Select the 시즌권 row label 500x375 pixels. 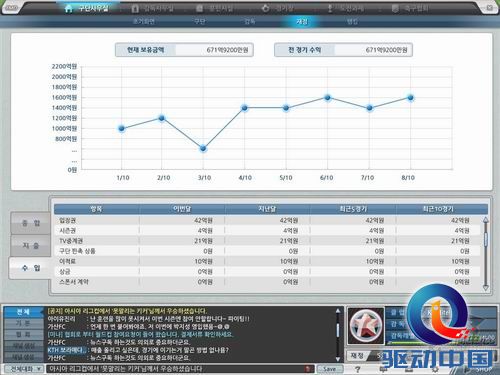tap(68, 231)
